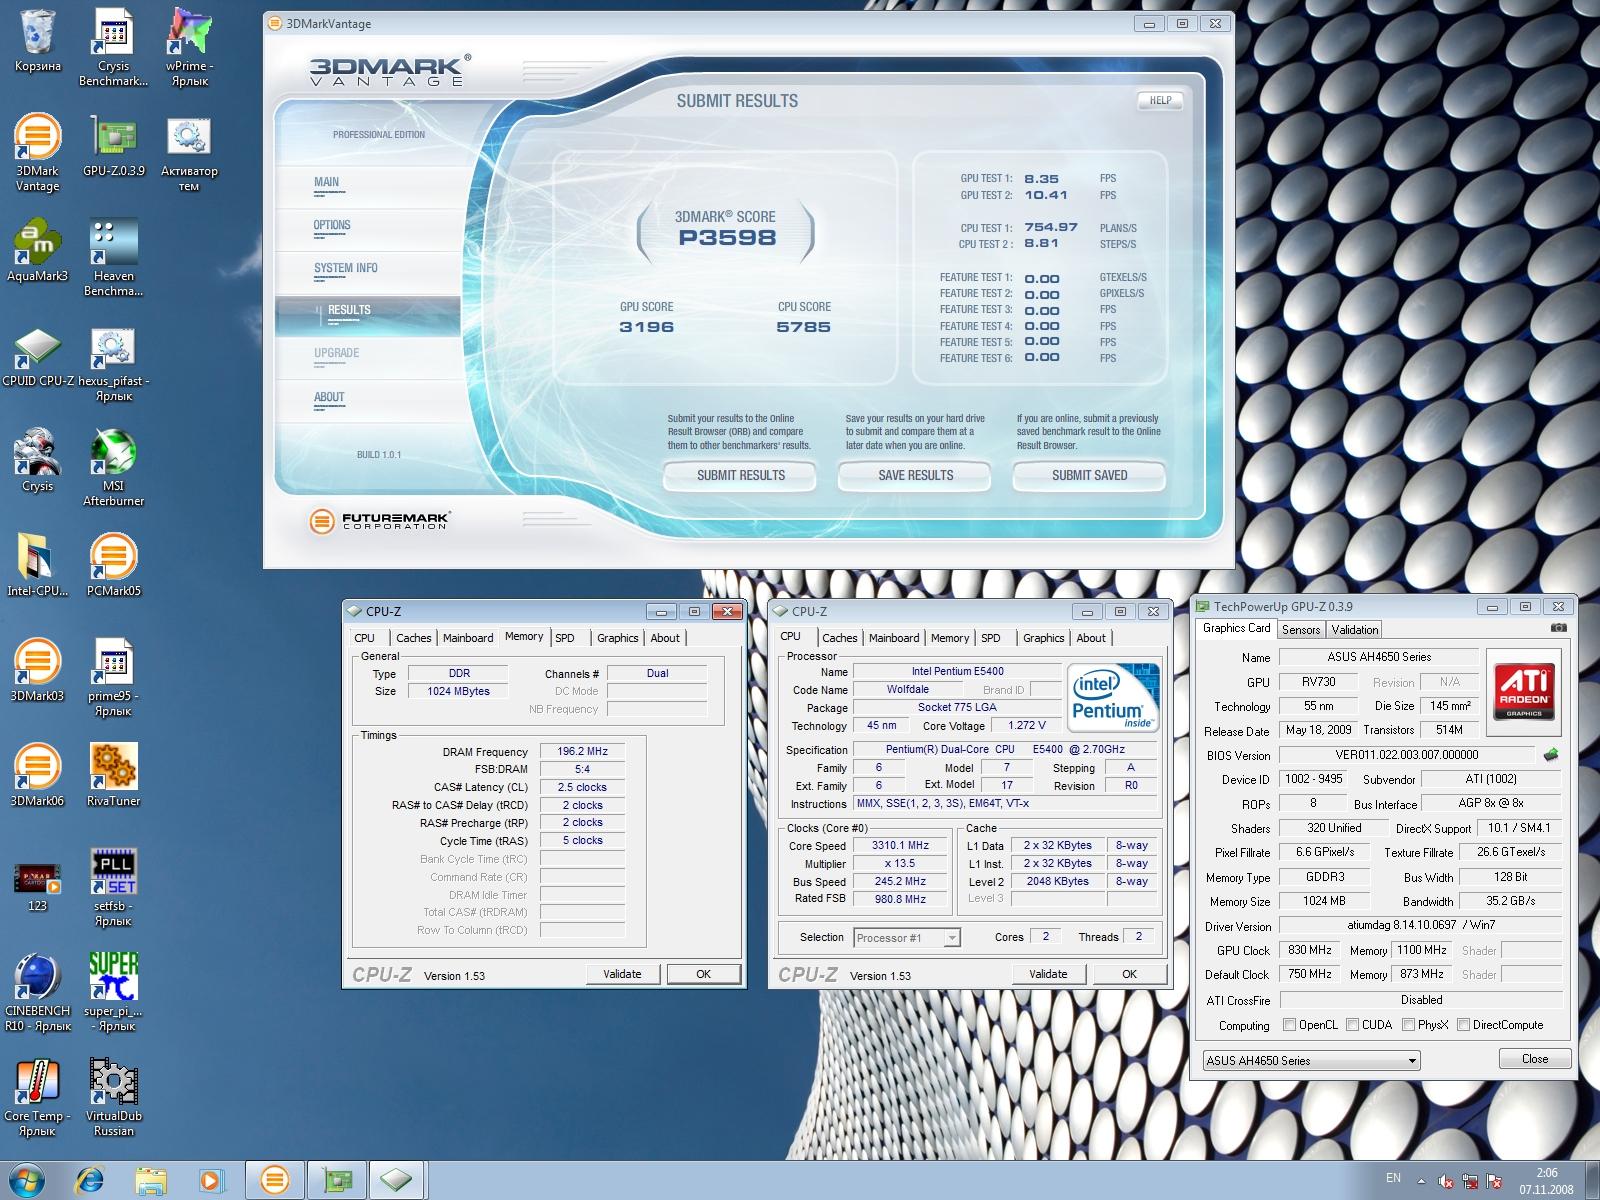Select SYSTEM INFO in 3DMark Vantage
This screenshot has width=1600, height=1200.
coord(346,268)
